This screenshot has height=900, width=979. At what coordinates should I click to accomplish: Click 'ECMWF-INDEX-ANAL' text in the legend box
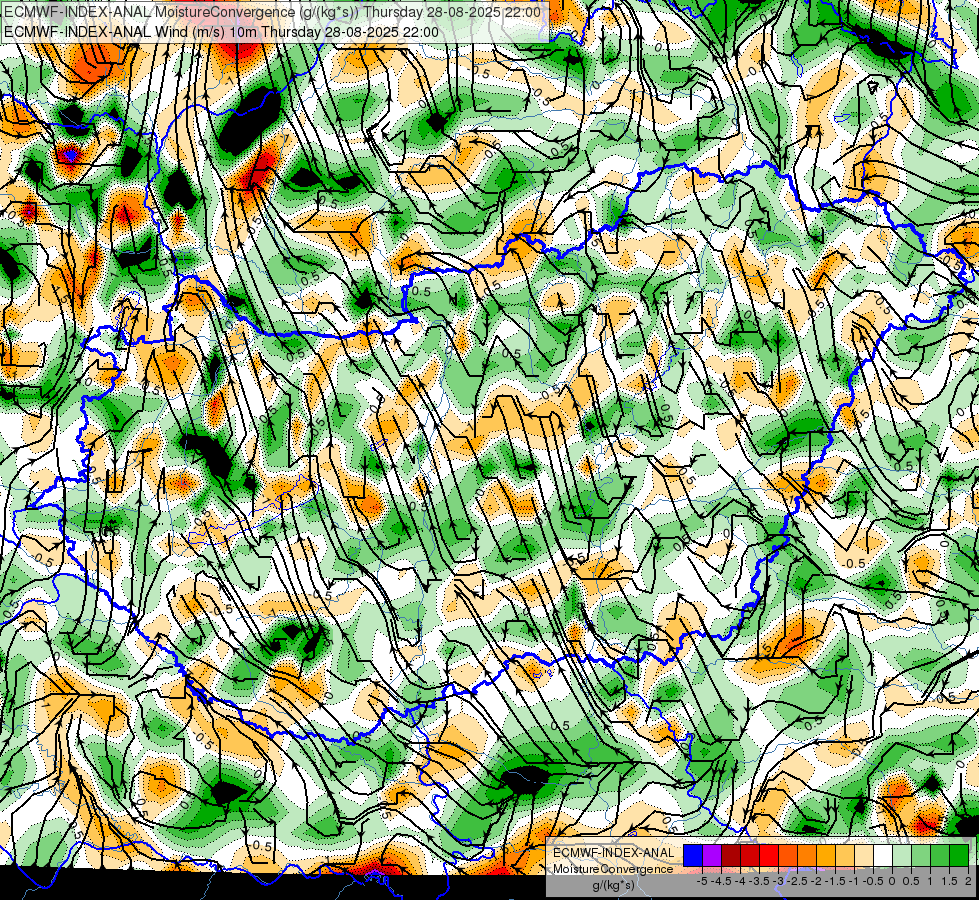614,853
